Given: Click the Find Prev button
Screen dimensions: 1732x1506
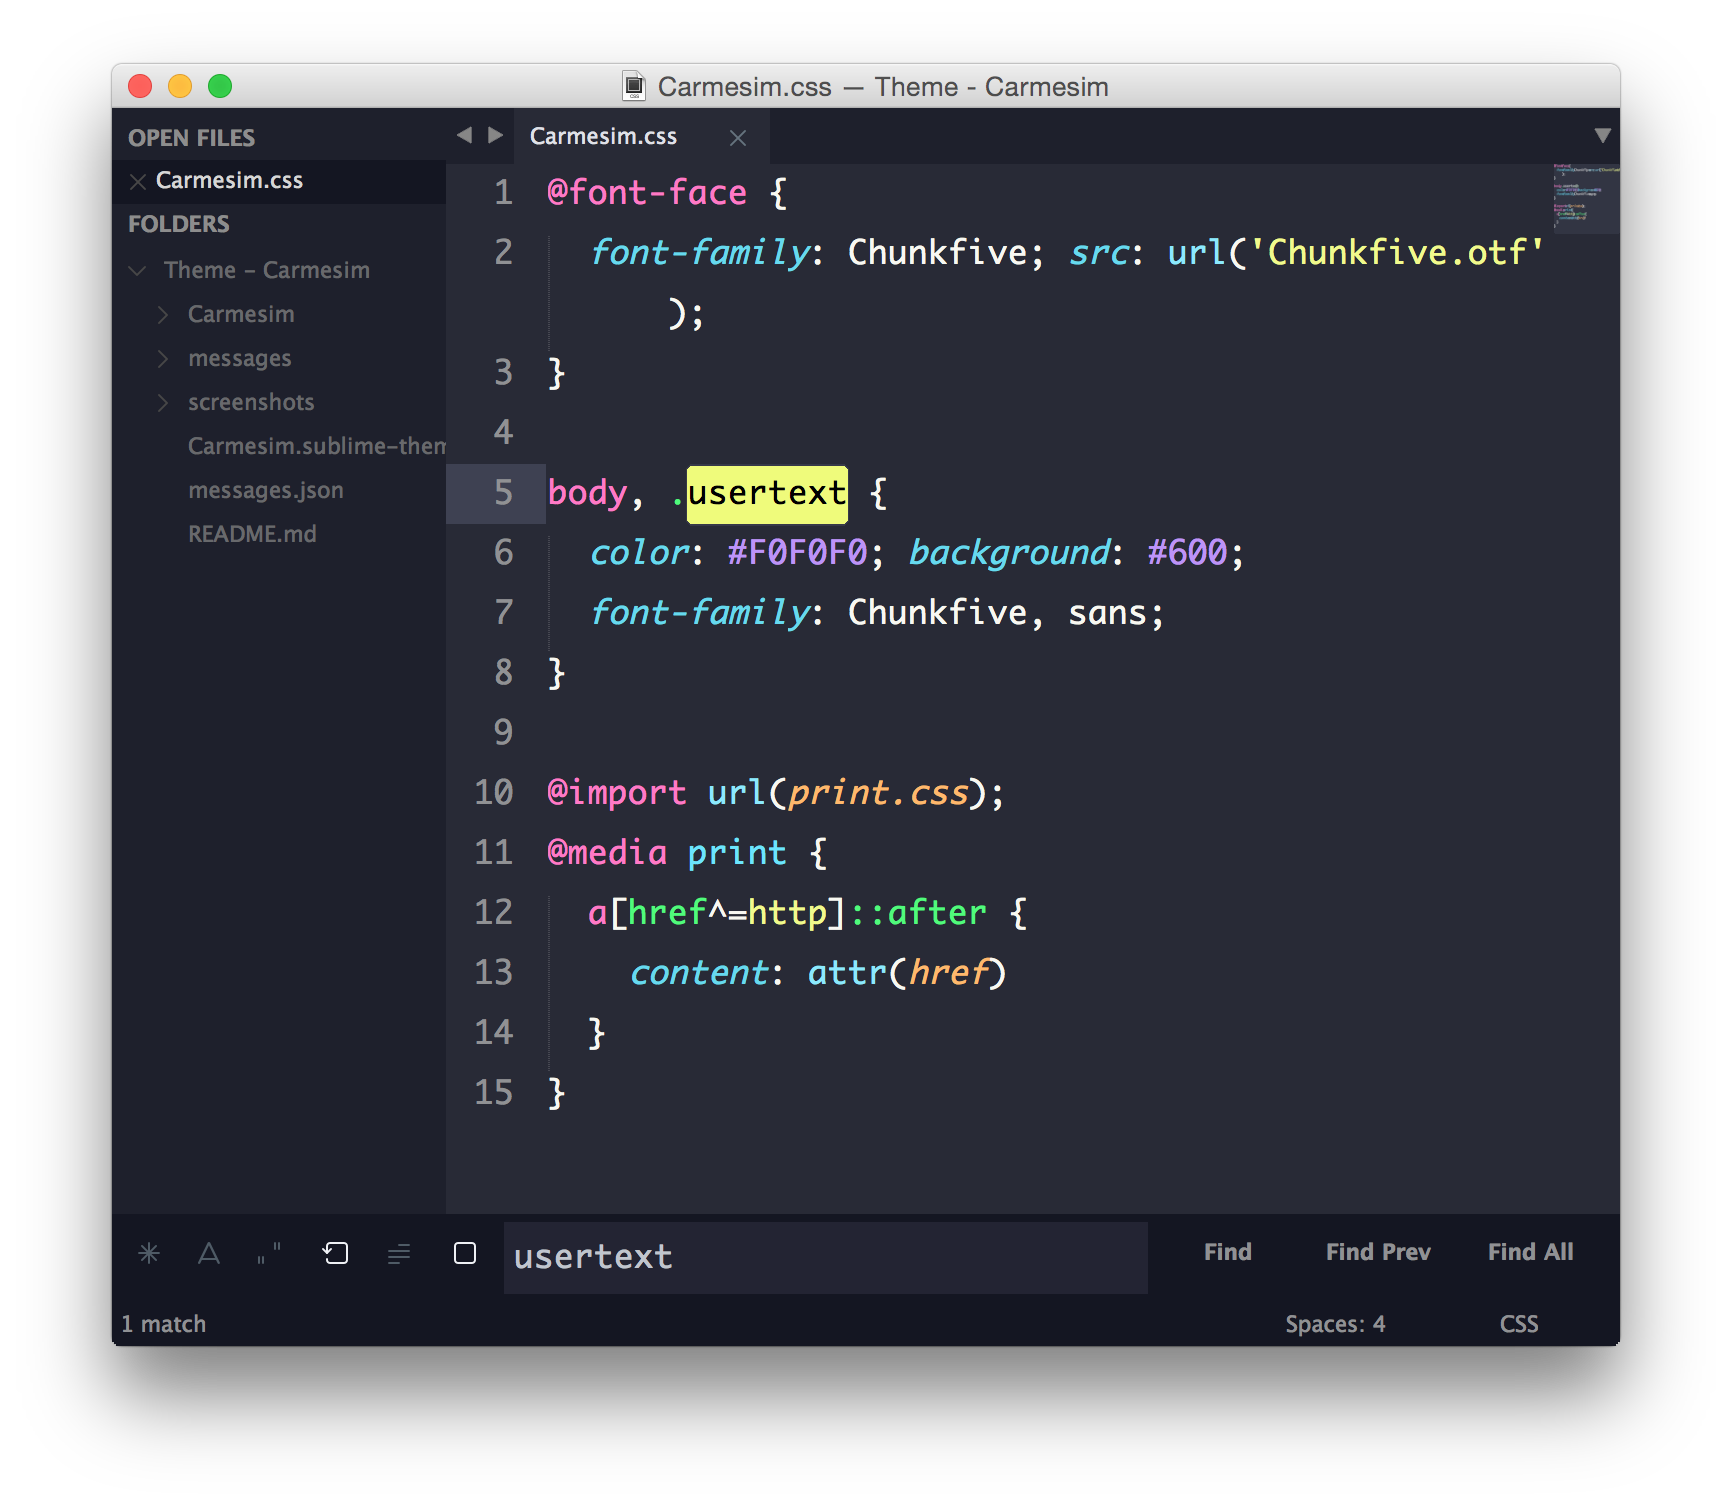Looking at the screenshot, I should (1378, 1252).
